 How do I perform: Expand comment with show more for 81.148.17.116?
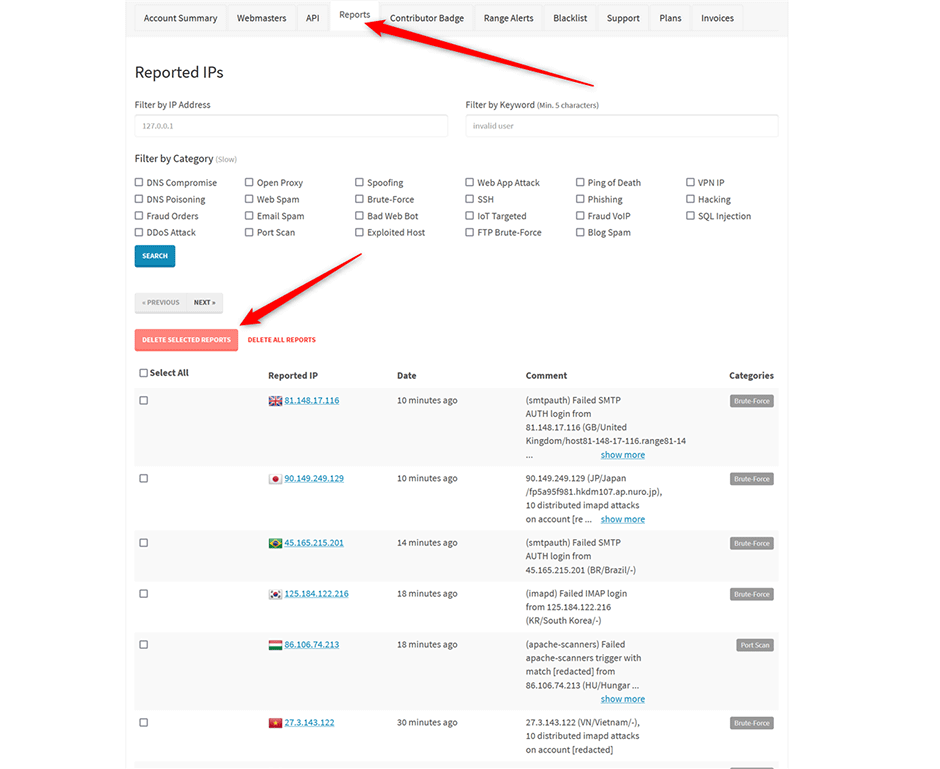[622, 455]
